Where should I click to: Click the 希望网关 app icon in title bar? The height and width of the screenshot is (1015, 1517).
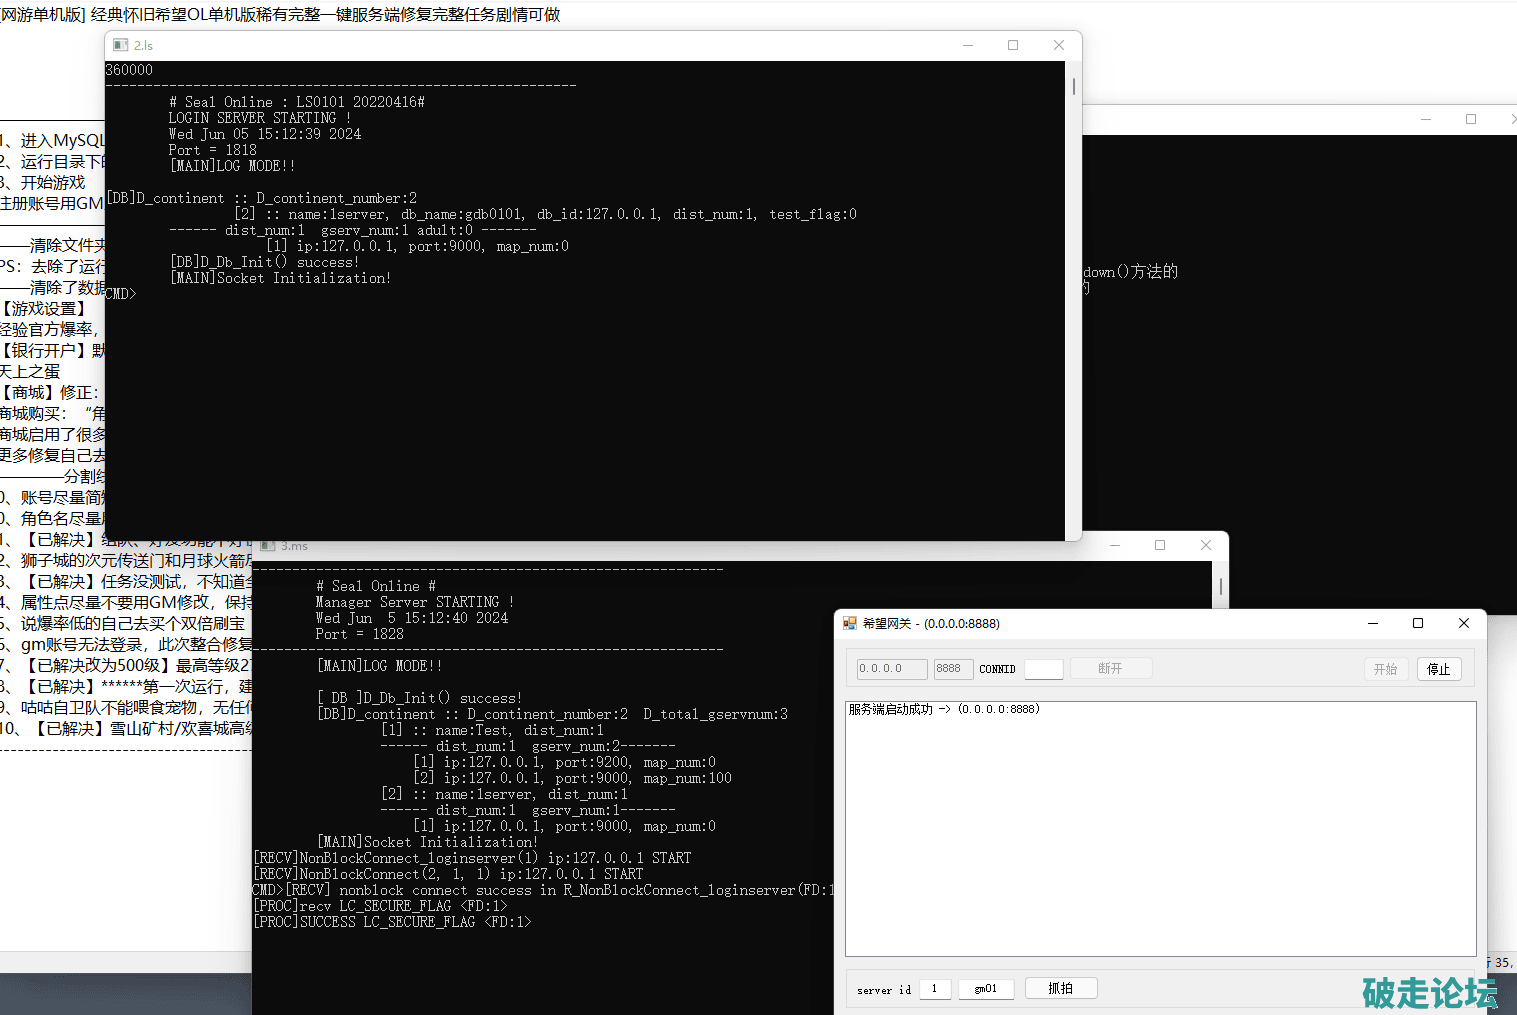pos(850,623)
